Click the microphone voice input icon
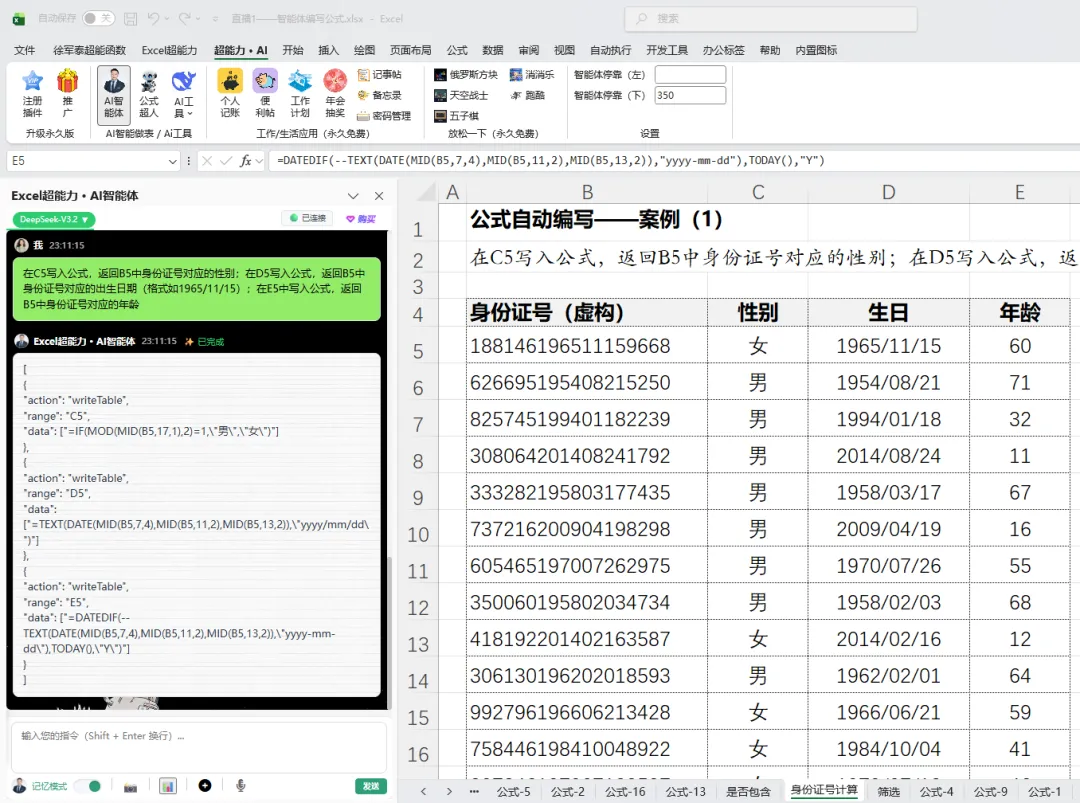 pos(240,786)
